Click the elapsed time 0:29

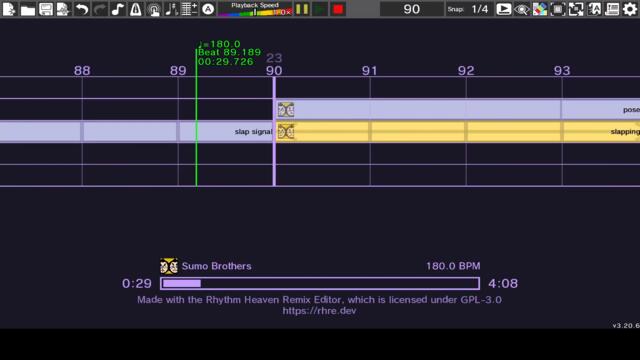137,283
